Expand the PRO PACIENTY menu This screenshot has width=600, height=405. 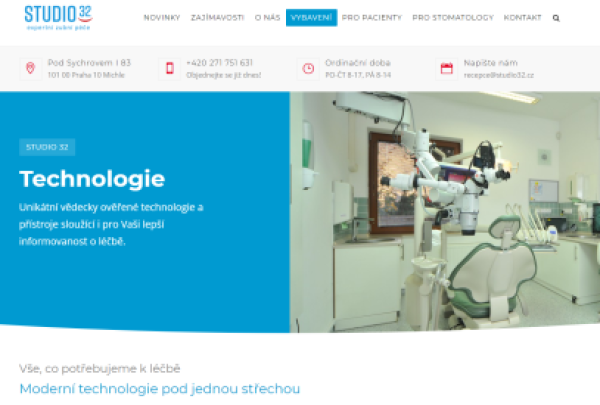tap(372, 18)
